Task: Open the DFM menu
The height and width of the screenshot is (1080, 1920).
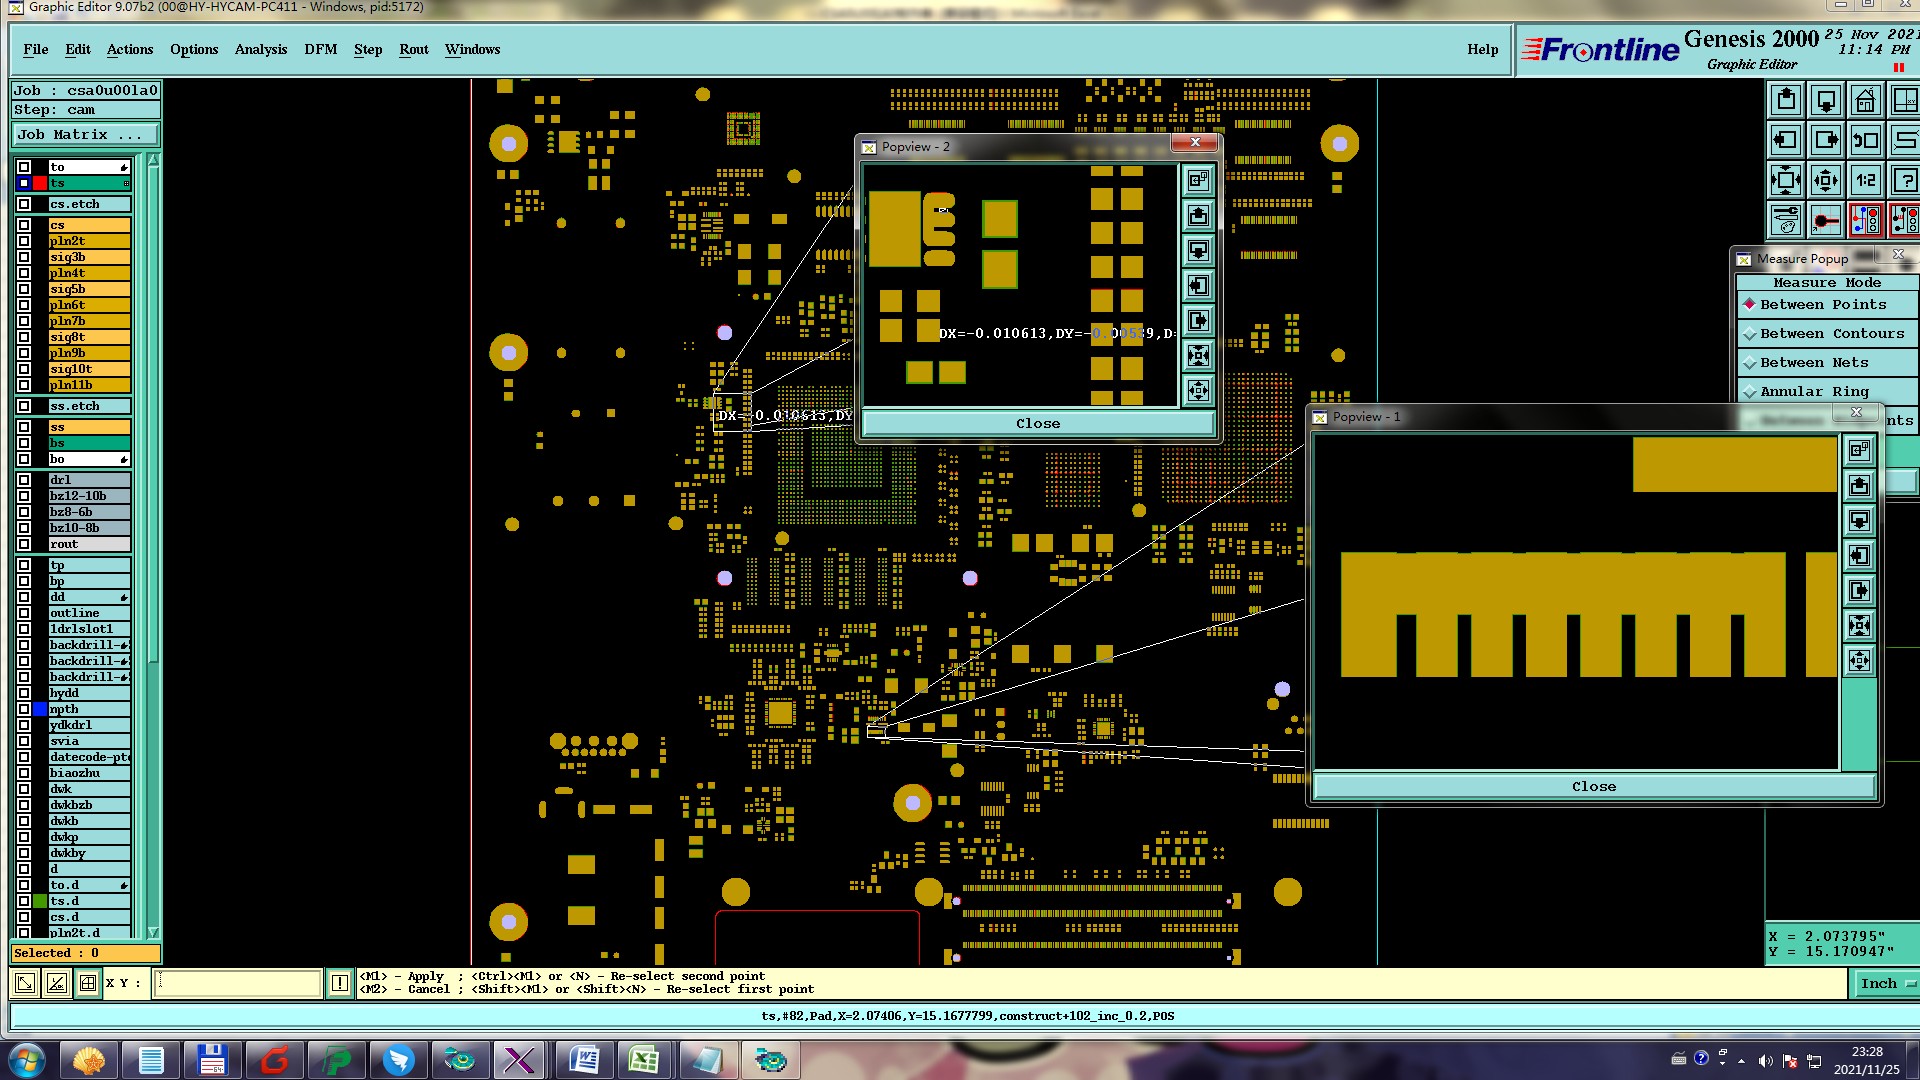Action: click(320, 49)
